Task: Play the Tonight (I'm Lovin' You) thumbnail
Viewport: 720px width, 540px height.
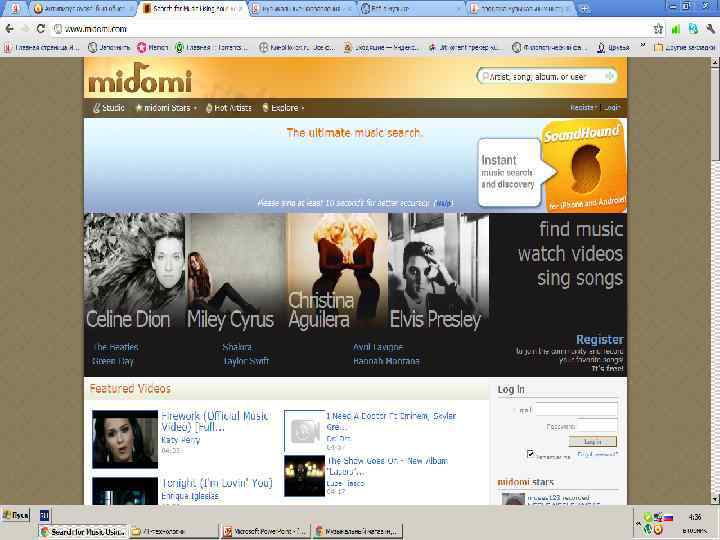Action: (125, 491)
